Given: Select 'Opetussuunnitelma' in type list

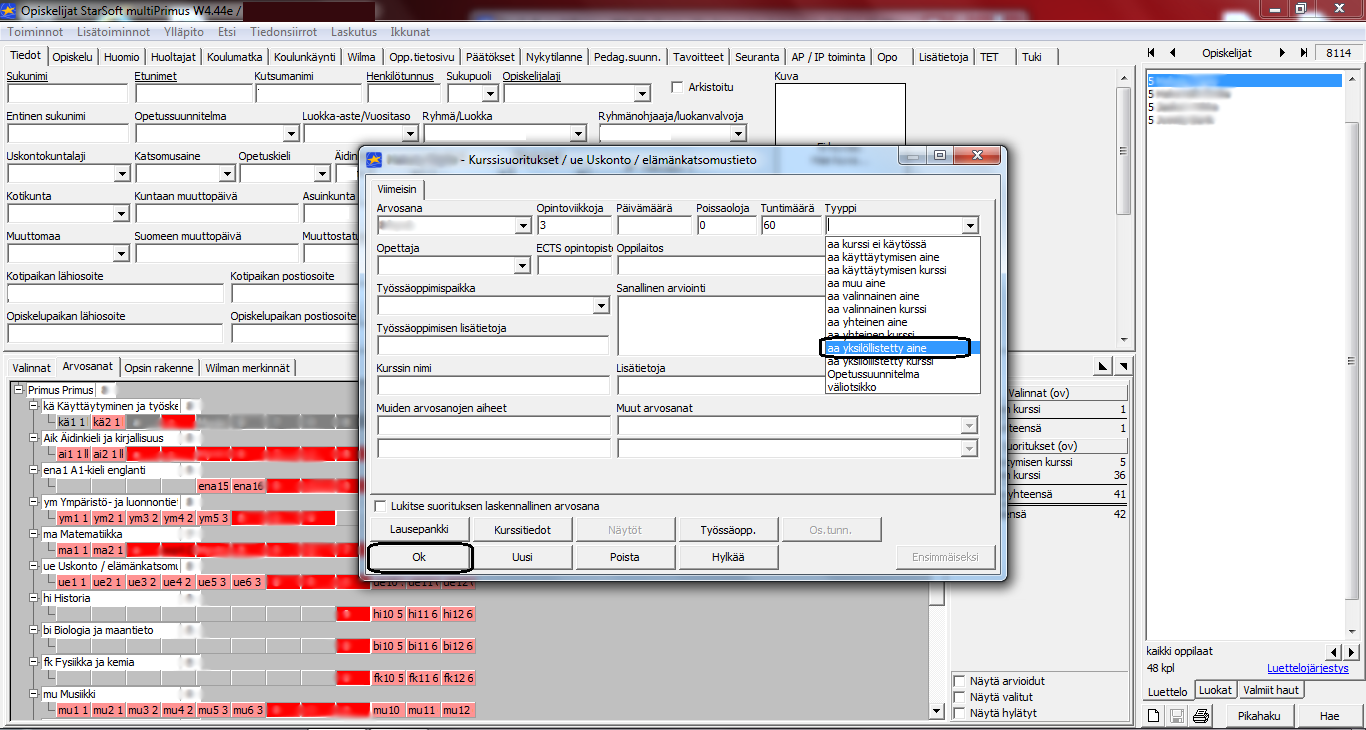Looking at the screenshot, I should tap(903, 374).
